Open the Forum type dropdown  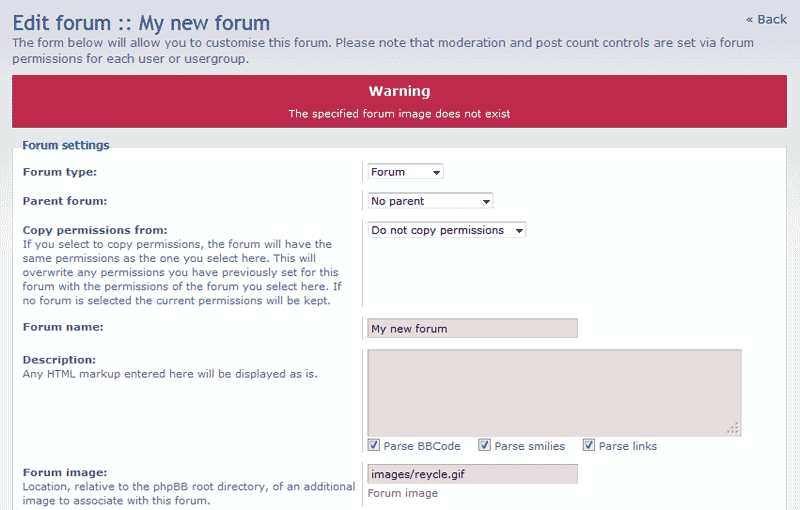click(x=405, y=172)
